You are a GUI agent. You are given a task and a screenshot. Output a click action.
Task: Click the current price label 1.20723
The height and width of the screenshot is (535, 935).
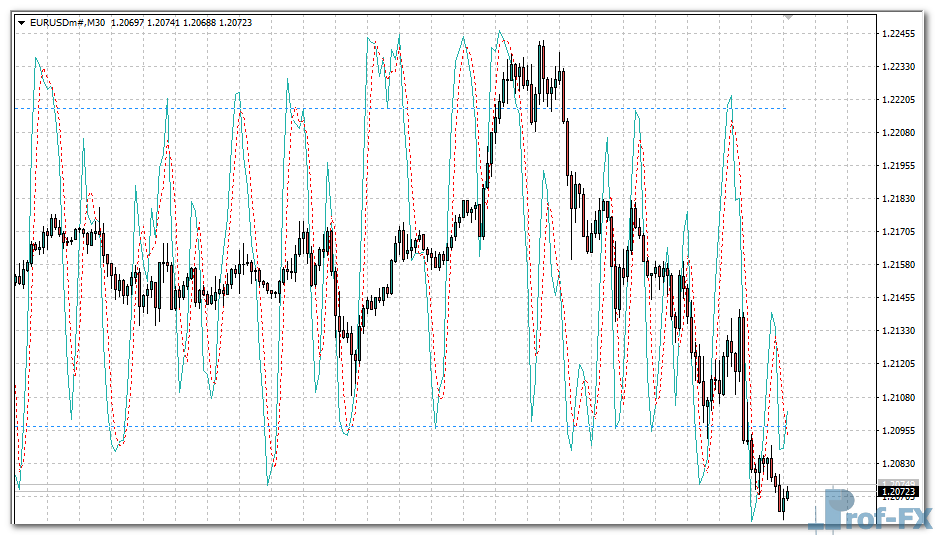(x=899, y=492)
